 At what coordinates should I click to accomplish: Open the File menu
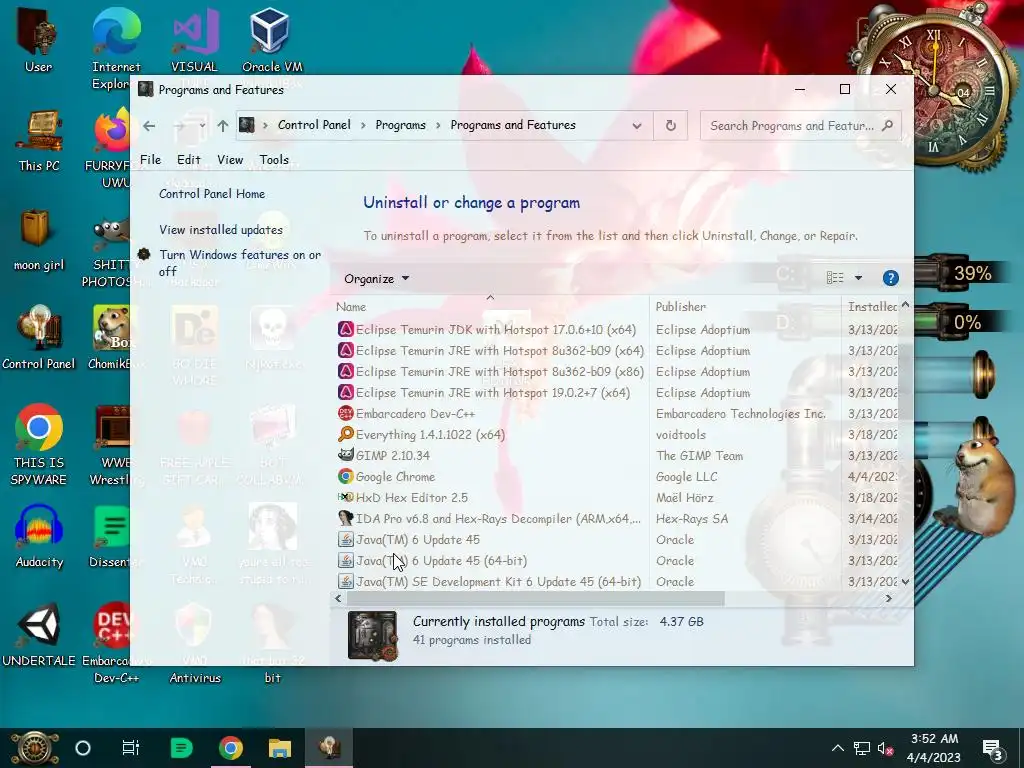coord(150,160)
